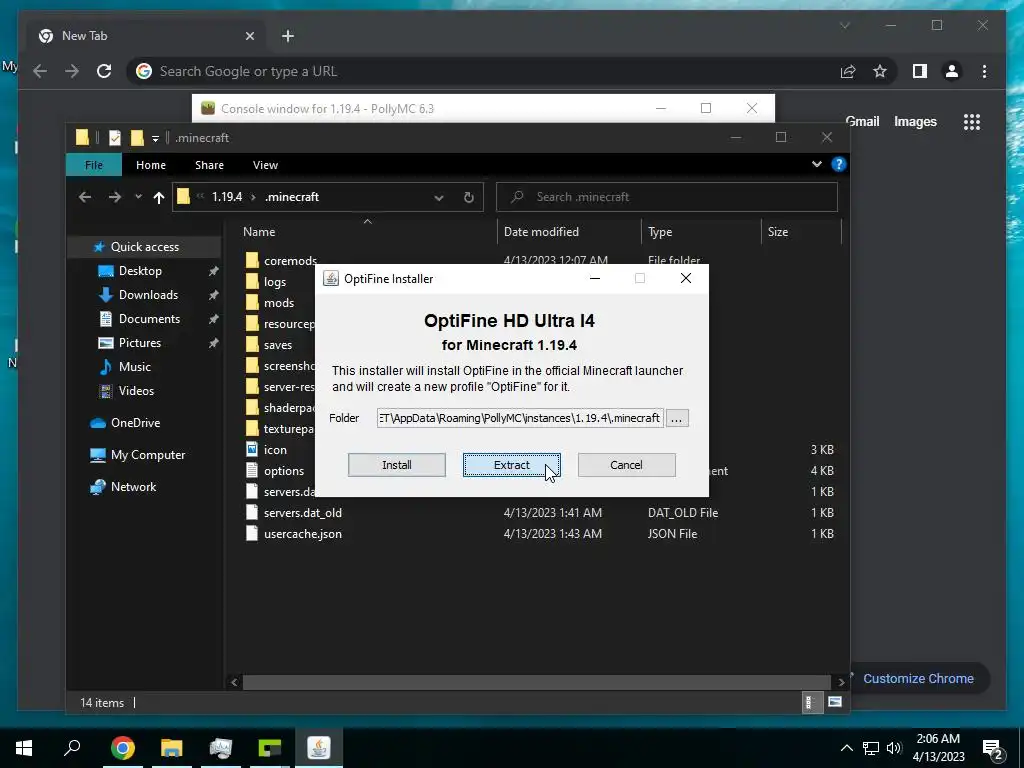This screenshot has width=1024, height=768.
Task: Select servers.dat_old file
Action: pos(302,513)
